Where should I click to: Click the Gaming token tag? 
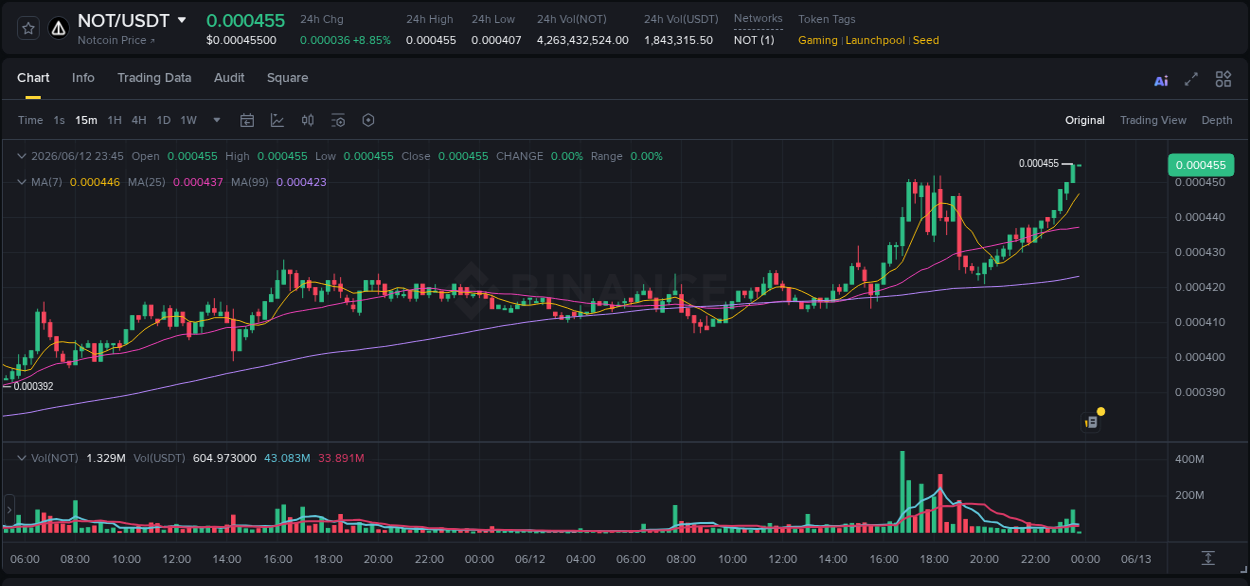818,40
